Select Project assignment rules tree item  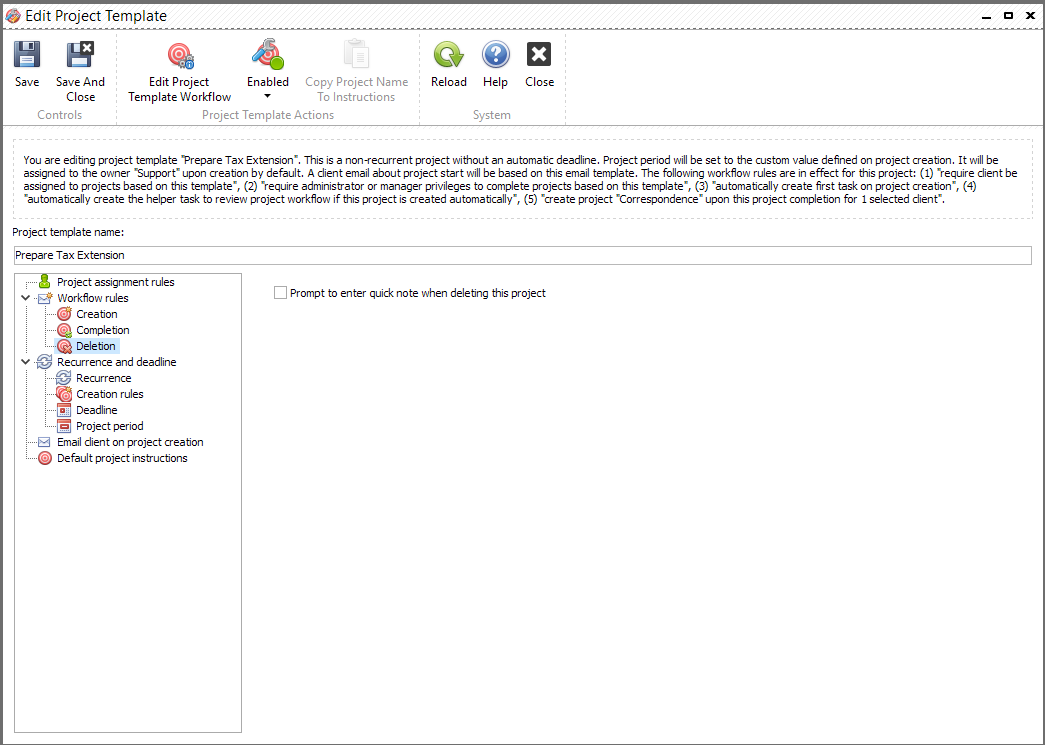[x=116, y=282]
